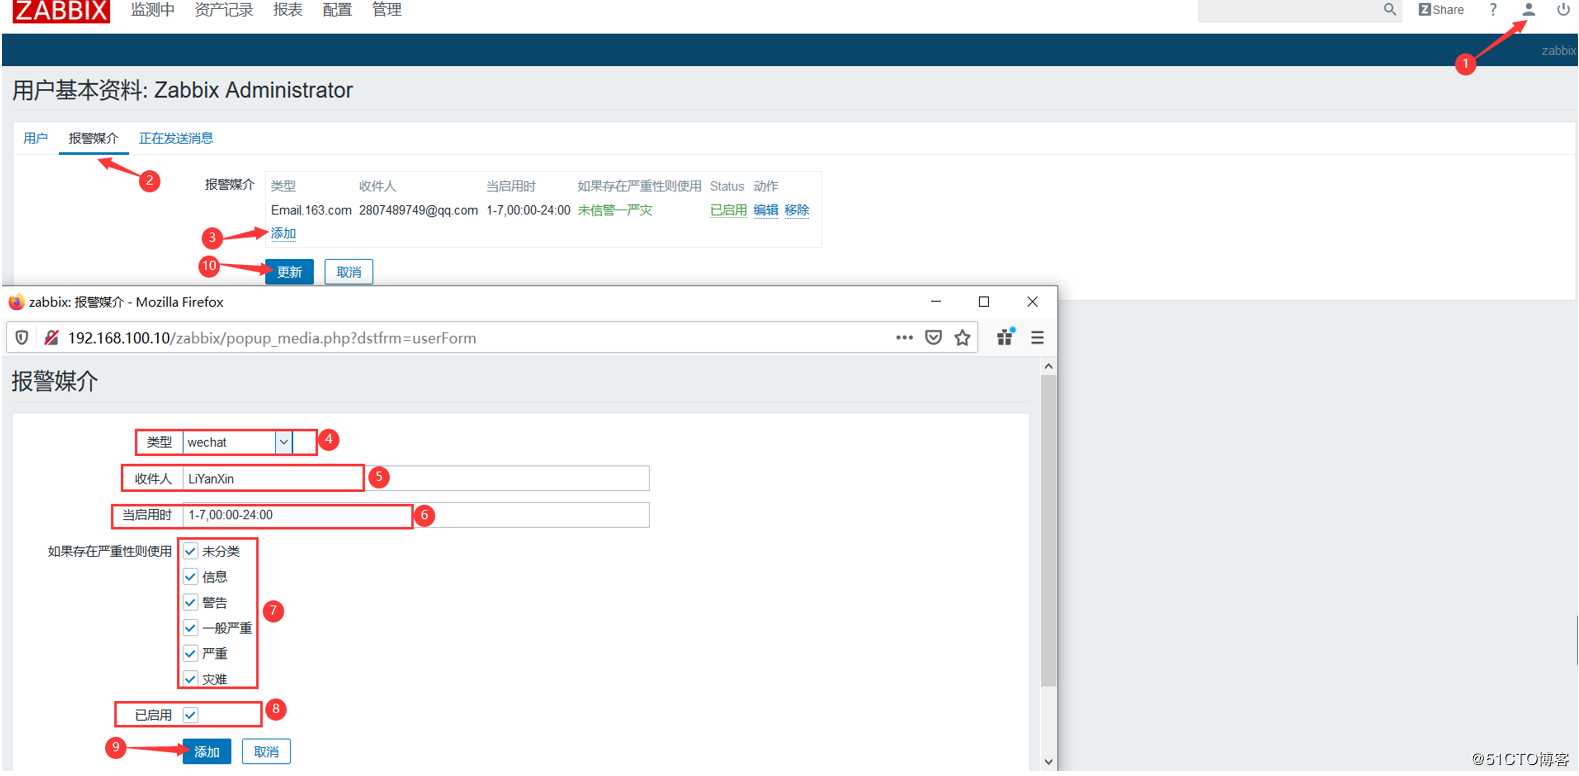Viewport: 1579px width, 776px height.
Task: Switch to the 用户 tab
Action: (x=35, y=138)
